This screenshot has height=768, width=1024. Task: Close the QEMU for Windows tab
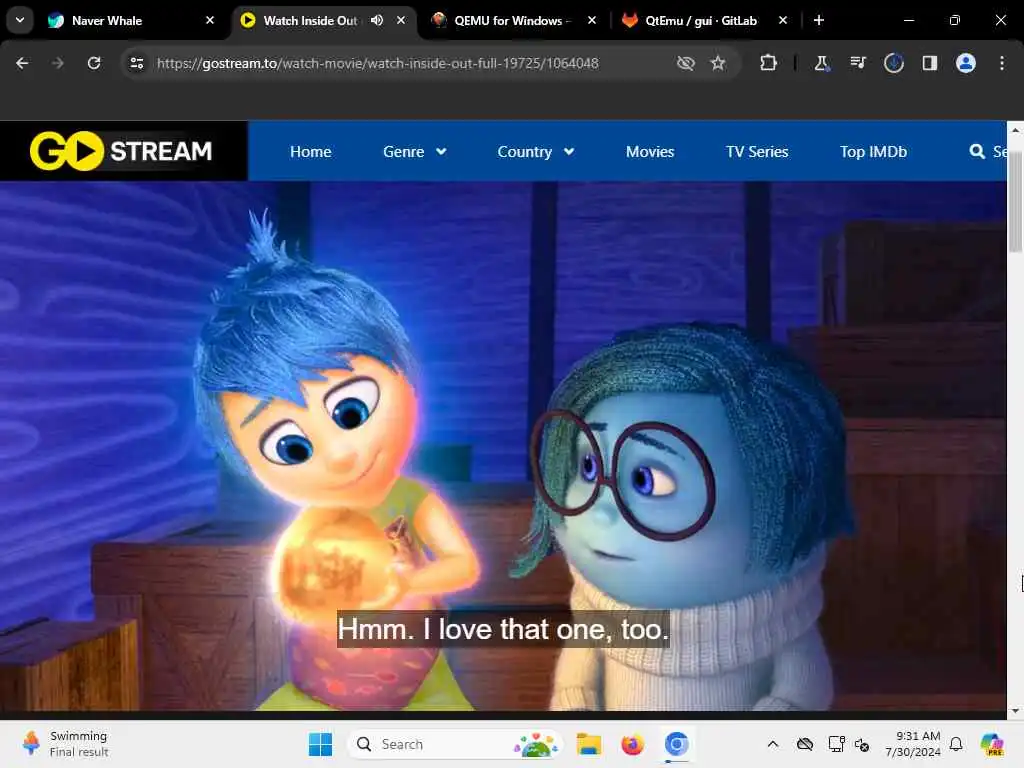tap(592, 20)
